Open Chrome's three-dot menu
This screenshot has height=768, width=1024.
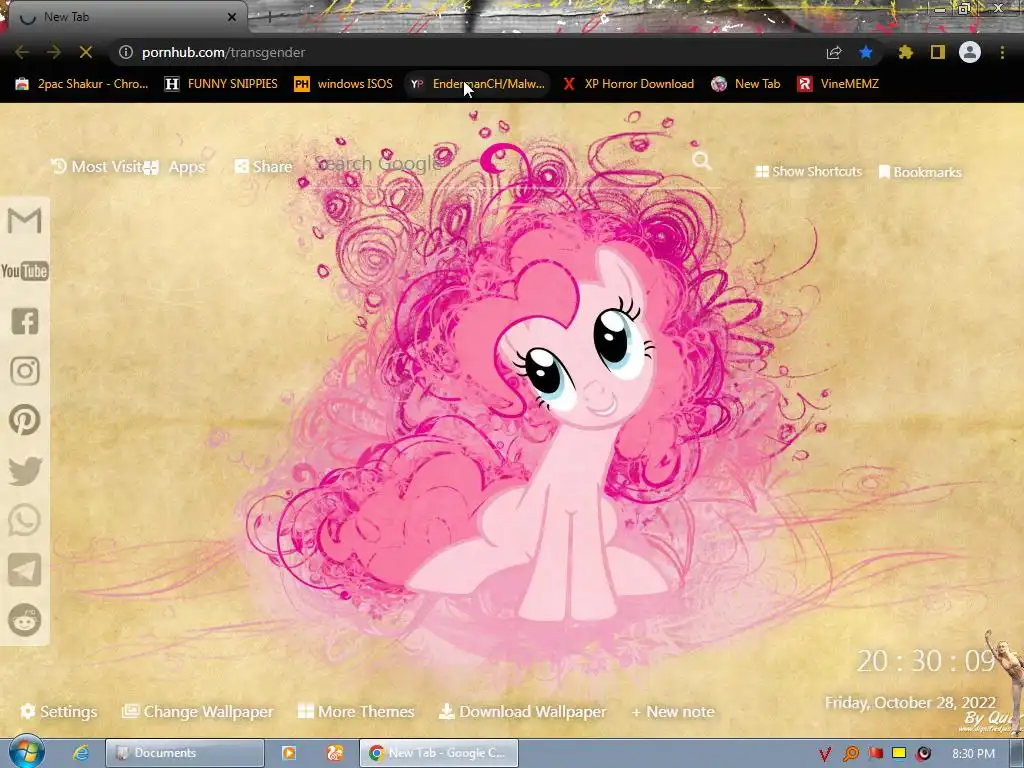point(1002,52)
